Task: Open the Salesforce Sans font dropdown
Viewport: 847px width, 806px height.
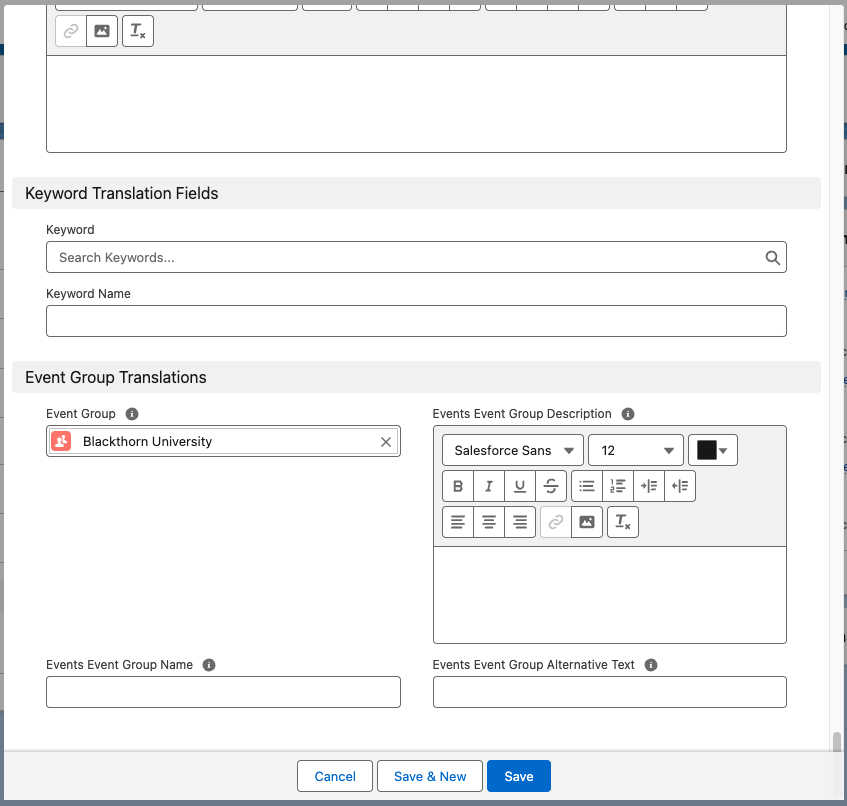Action: tap(513, 451)
